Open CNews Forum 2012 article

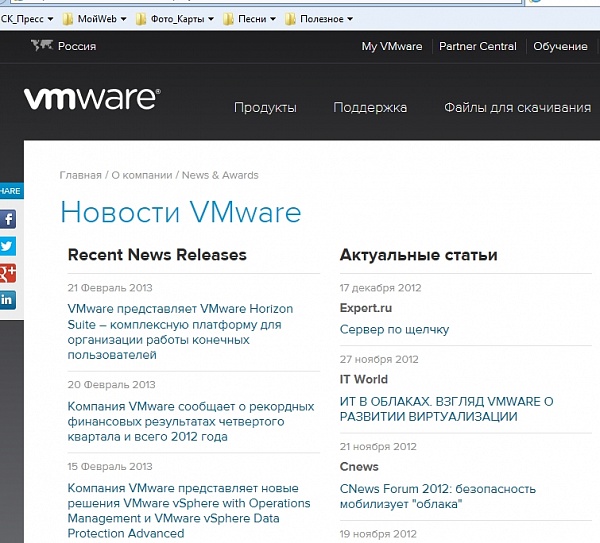tap(438, 496)
